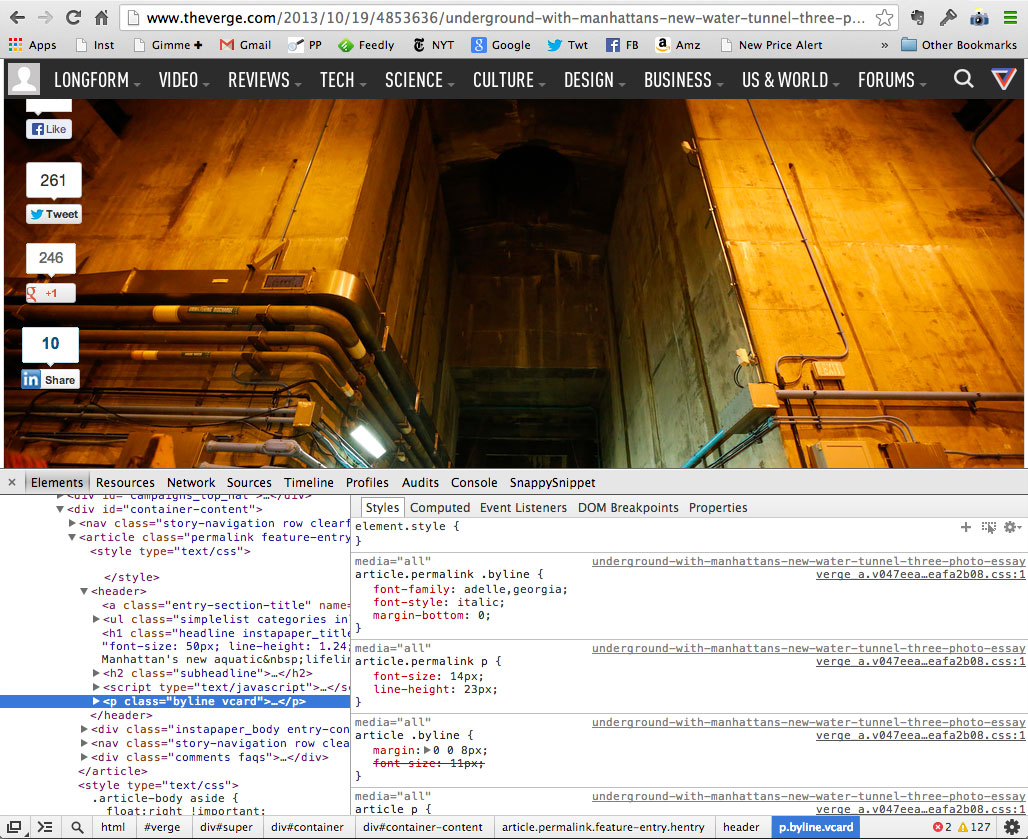Image resolution: width=1028 pixels, height=839 pixels.
Task: Click the browser forward arrow
Action: pyautogui.click(x=45, y=18)
